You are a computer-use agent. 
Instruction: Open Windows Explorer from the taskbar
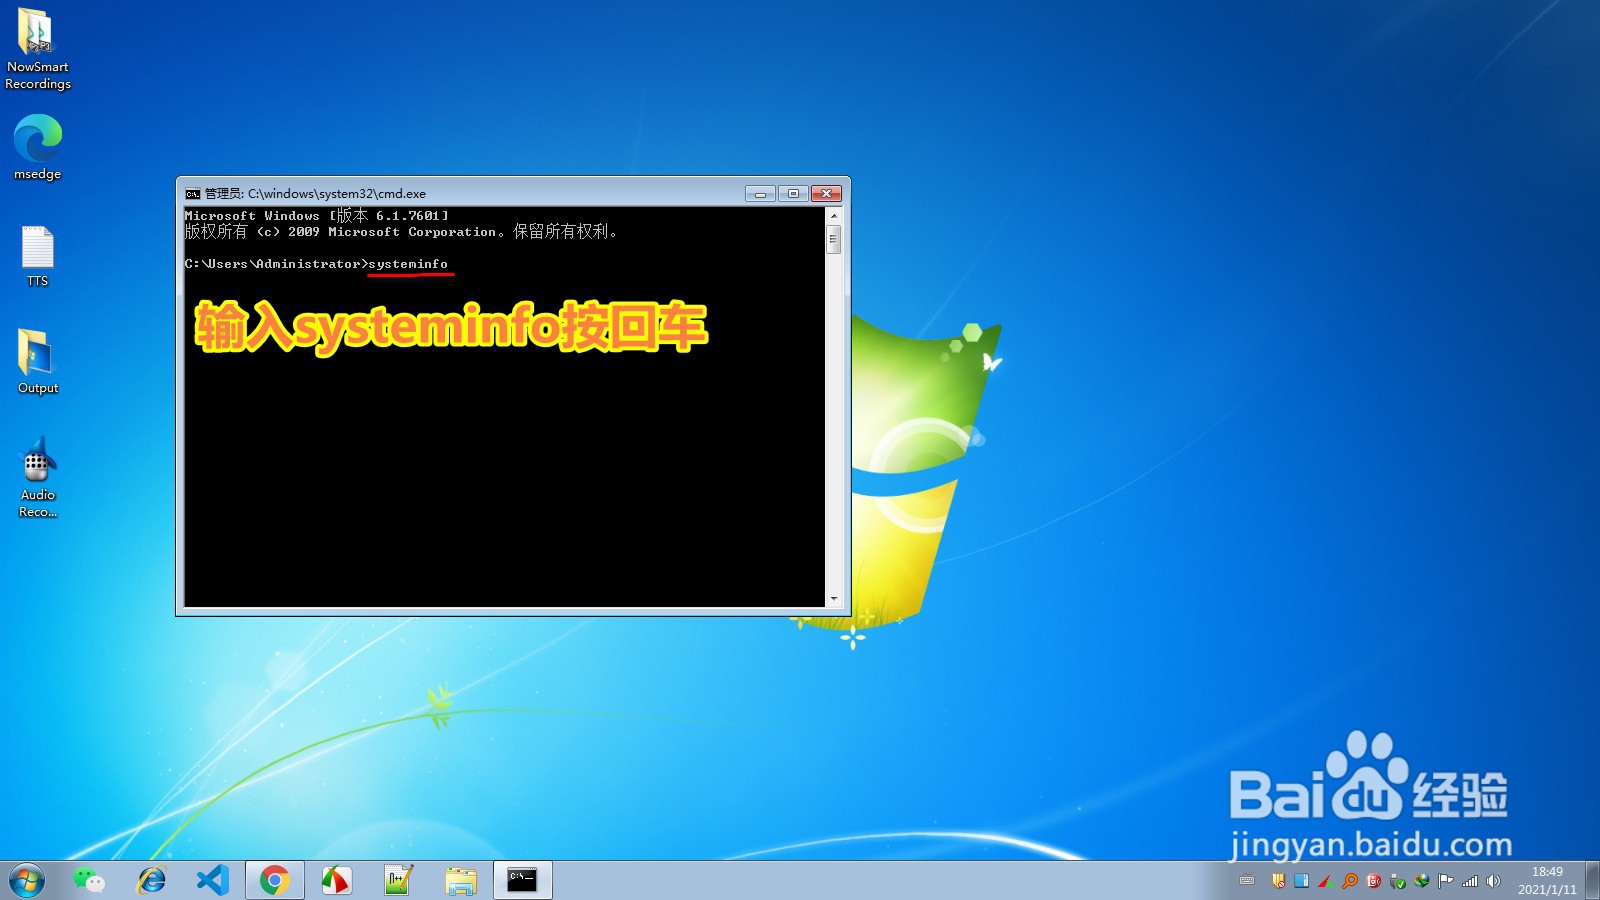(461, 880)
